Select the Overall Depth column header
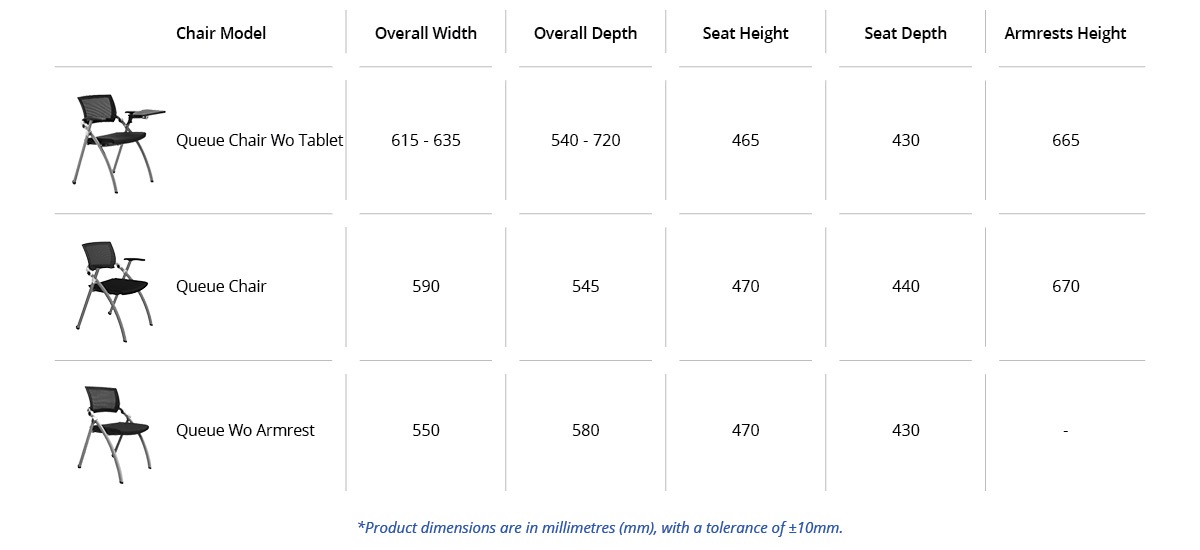Screen dimensions: 1200x550 click(x=585, y=33)
